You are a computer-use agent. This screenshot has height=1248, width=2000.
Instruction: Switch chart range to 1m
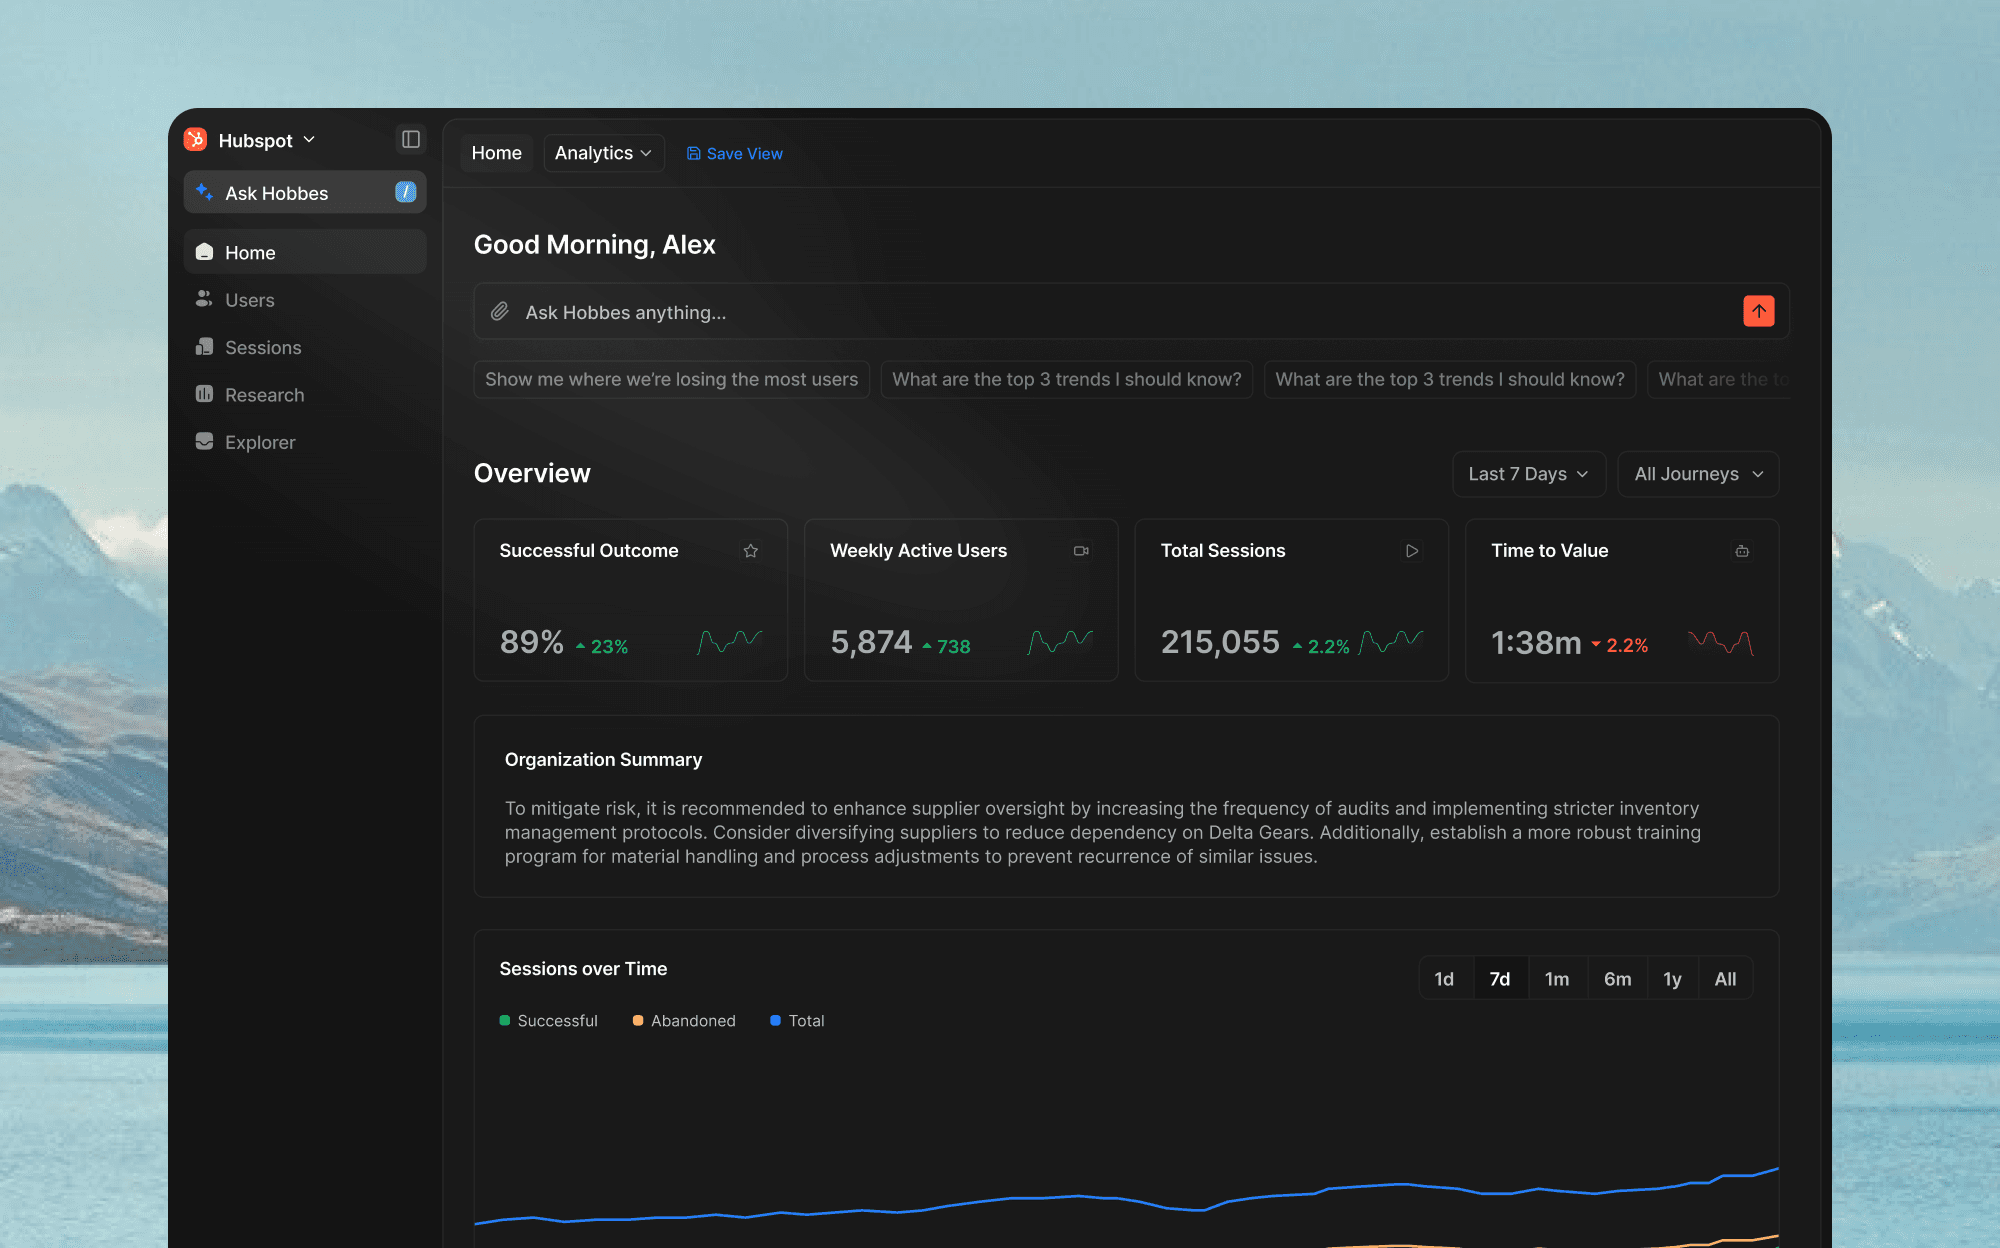click(x=1557, y=979)
